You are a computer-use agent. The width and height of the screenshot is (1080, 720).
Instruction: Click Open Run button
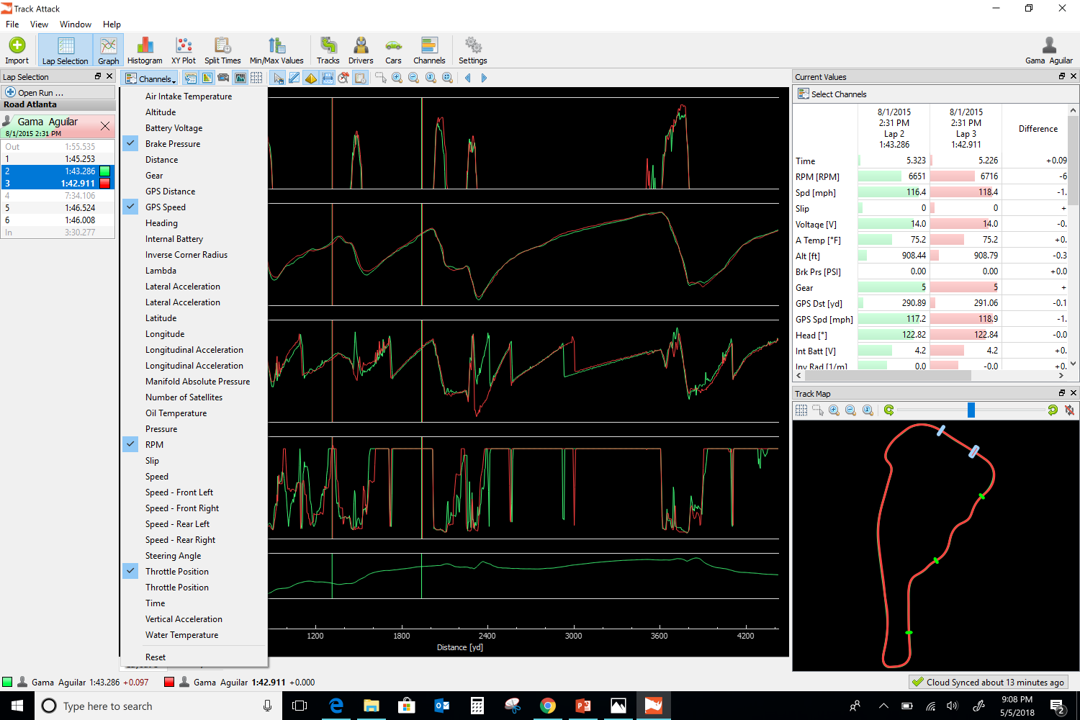click(x=57, y=92)
